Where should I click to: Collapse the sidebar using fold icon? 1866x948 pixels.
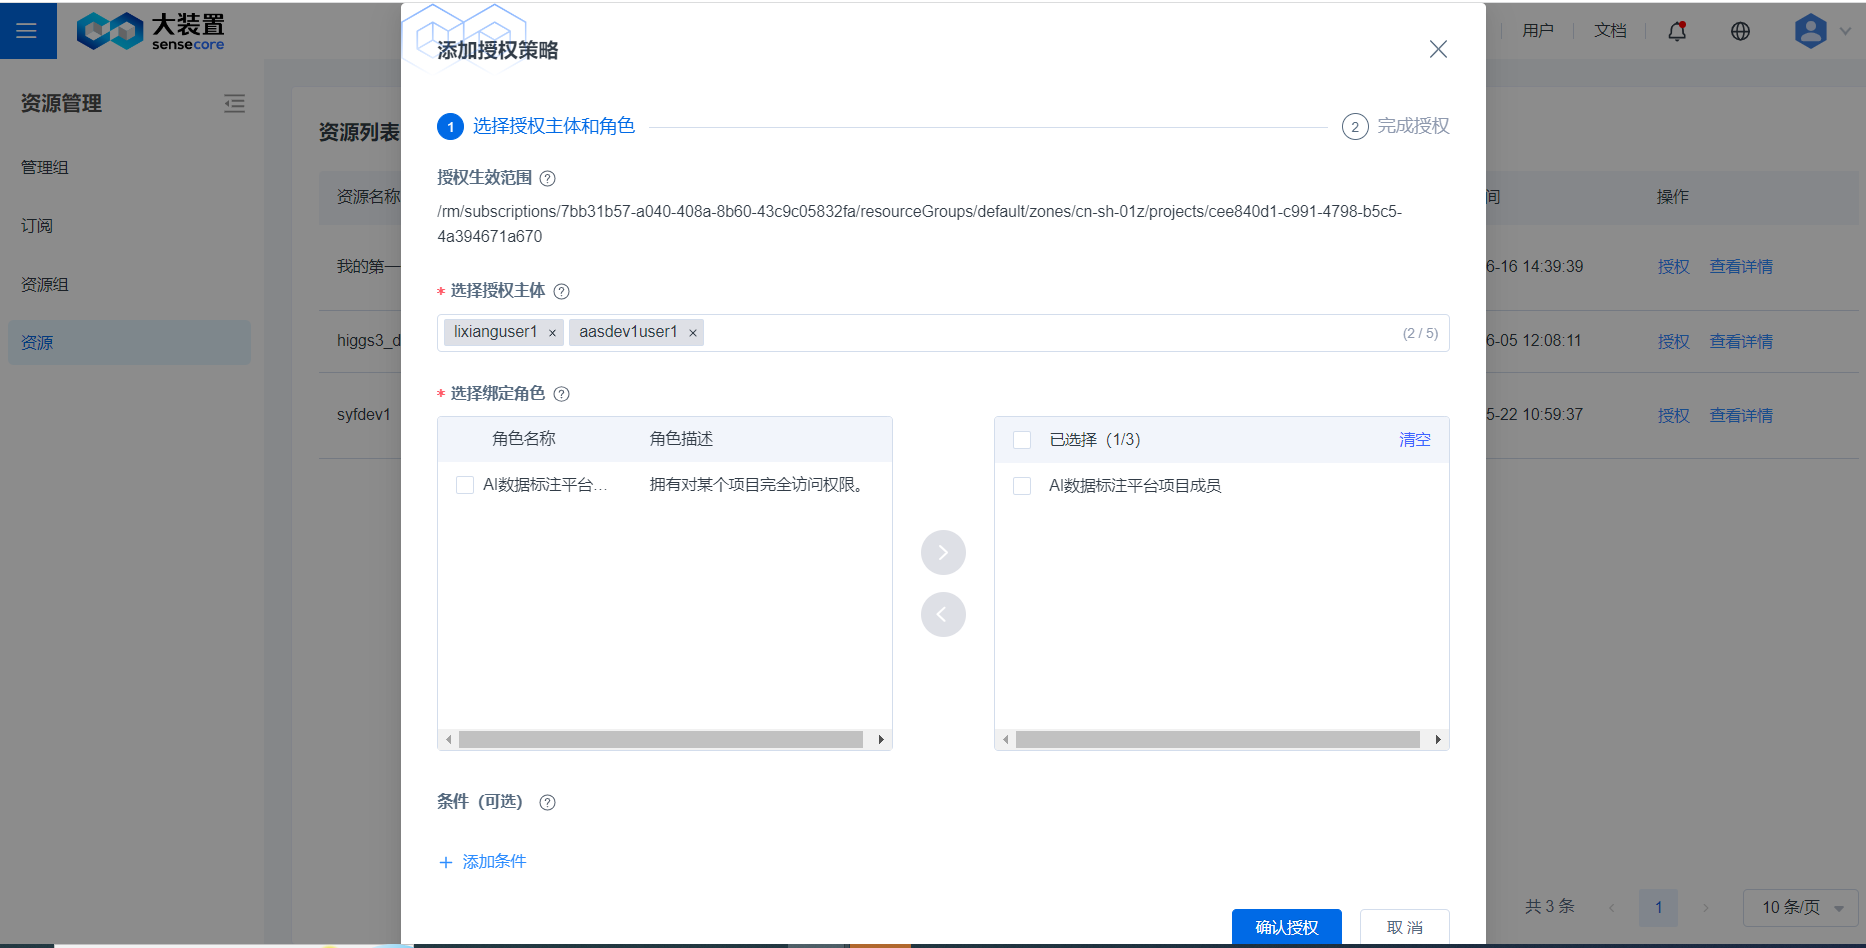[234, 103]
